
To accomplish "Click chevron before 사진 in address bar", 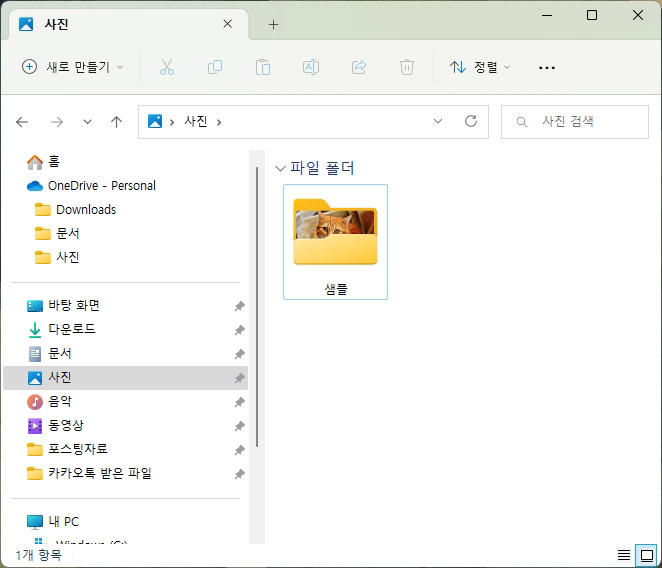I will pyautogui.click(x=172, y=122).
